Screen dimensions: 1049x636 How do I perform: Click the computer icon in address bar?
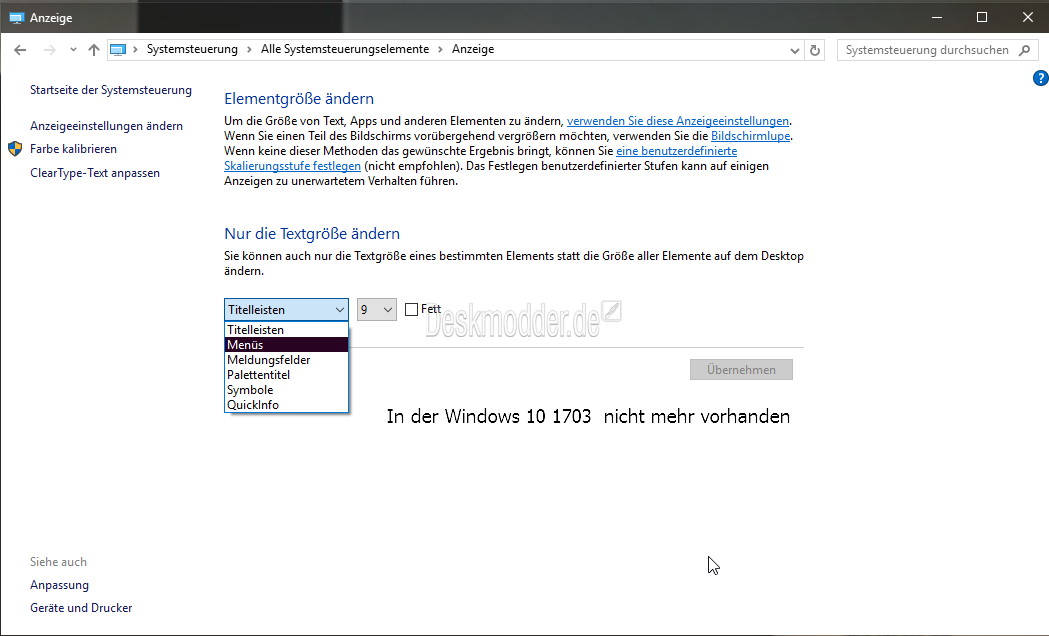coord(118,49)
